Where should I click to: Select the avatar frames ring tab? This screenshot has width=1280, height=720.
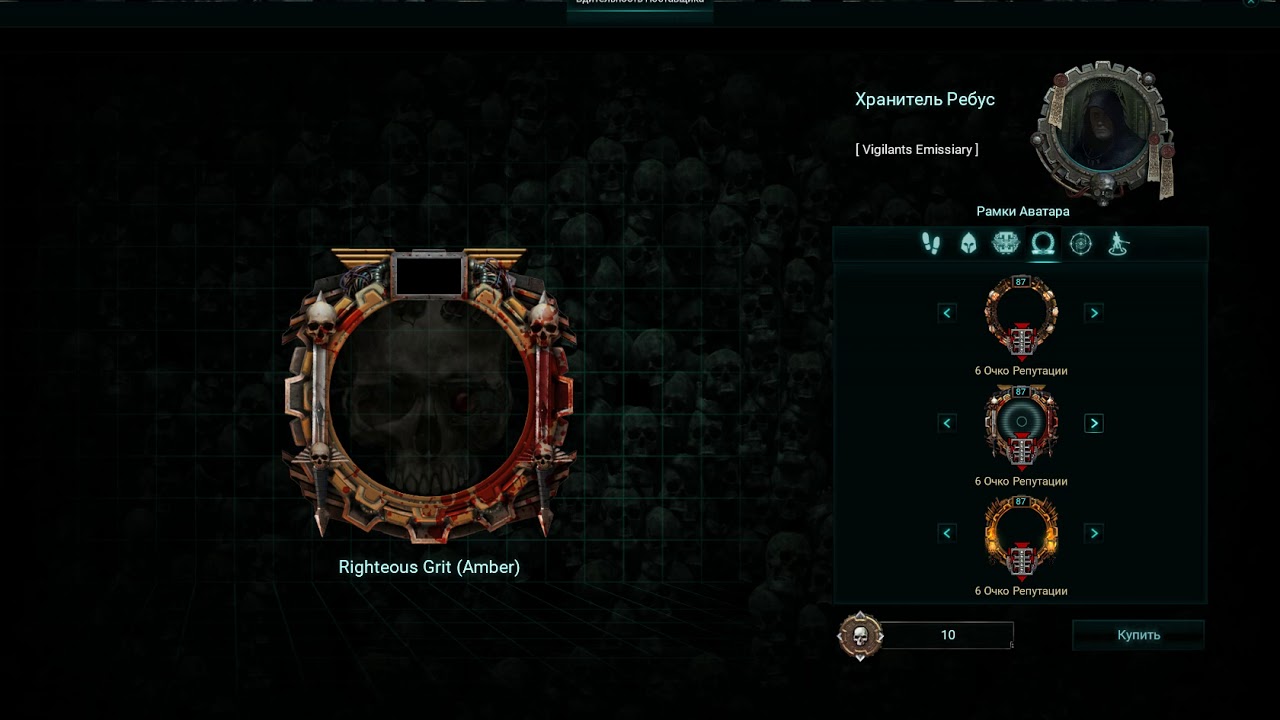(x=1043, y=244)
